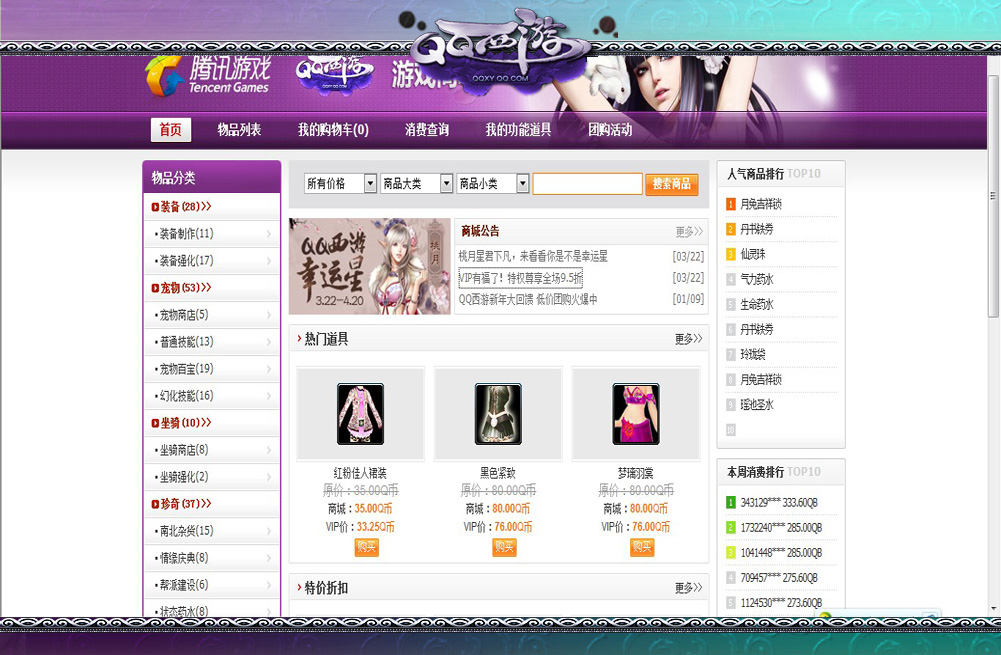Open 气力药水 in the popularity ranking

pyautogui.click(x=756, y=280)
